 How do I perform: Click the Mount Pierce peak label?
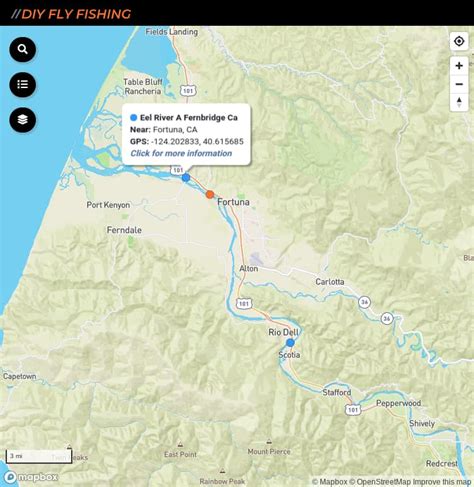269,452
